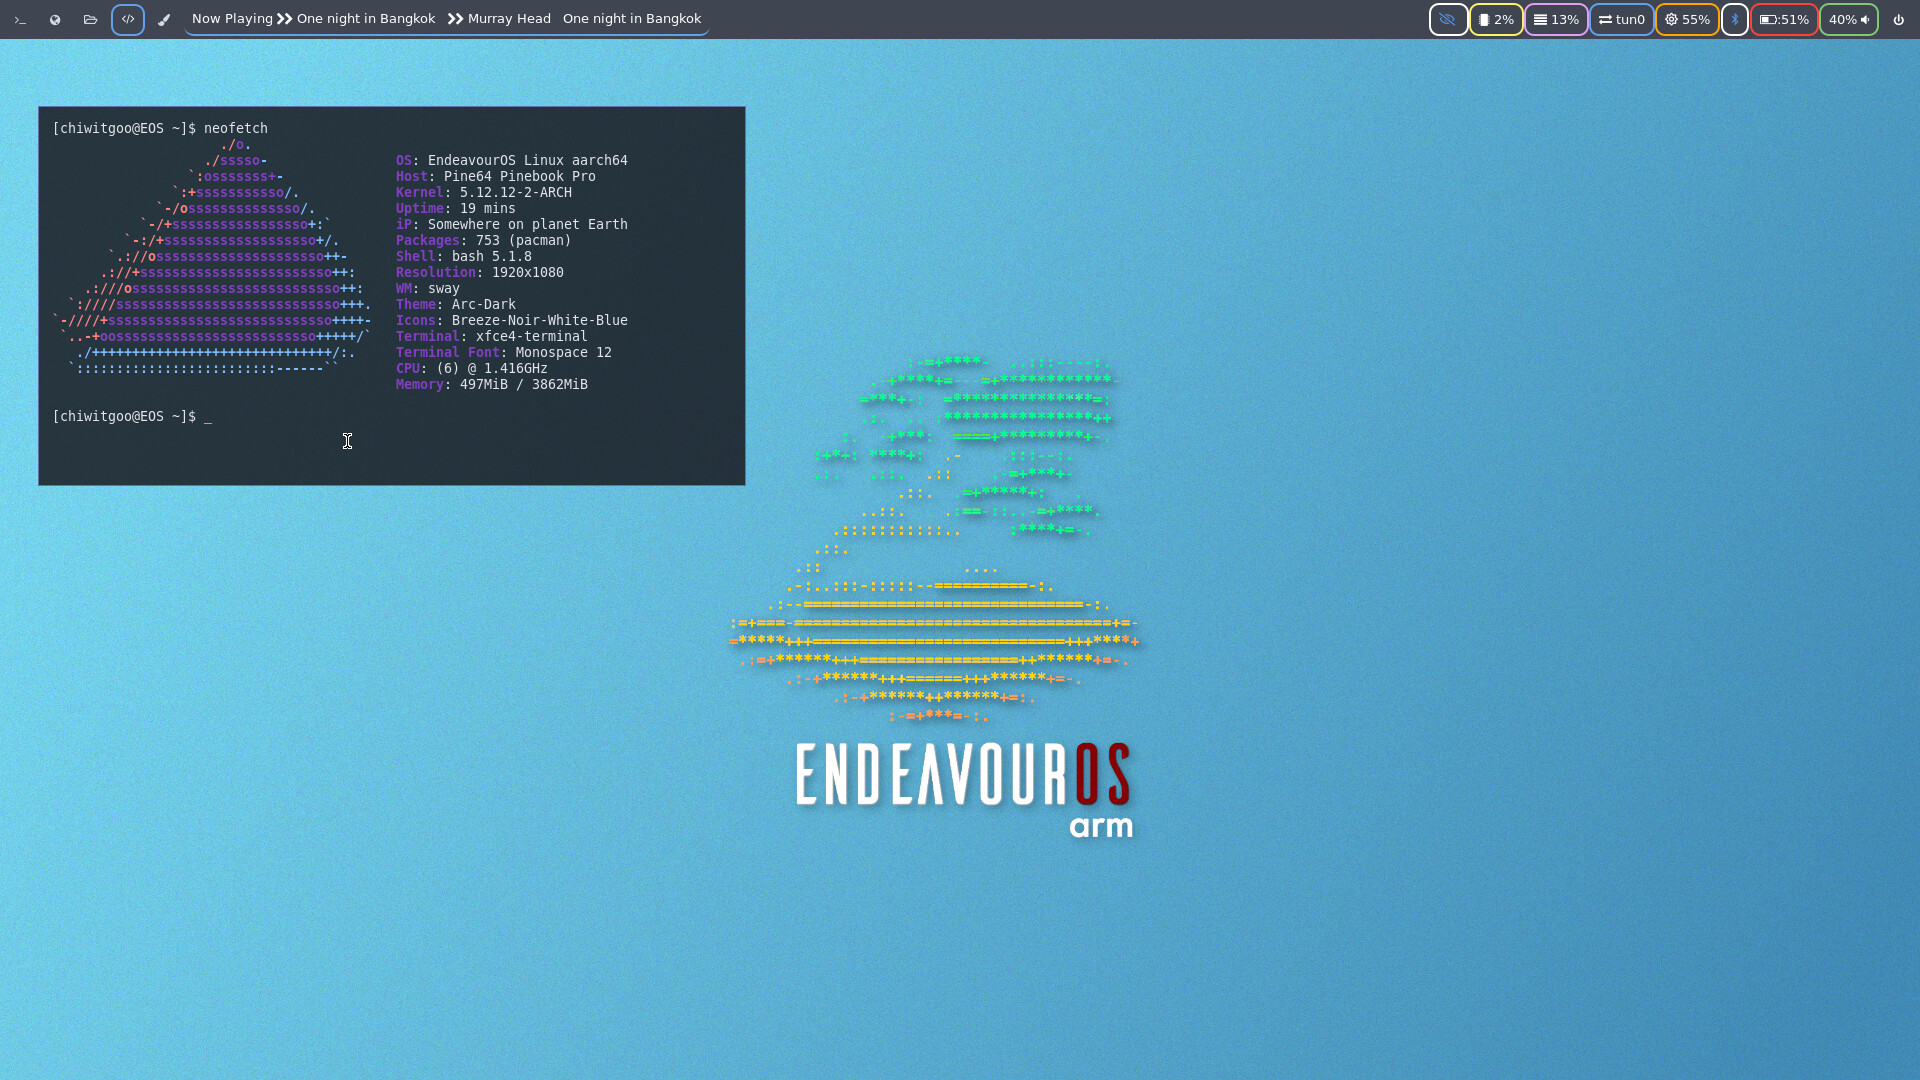
Task: Click the battery 51% indicator
Action: [1784, 20]
